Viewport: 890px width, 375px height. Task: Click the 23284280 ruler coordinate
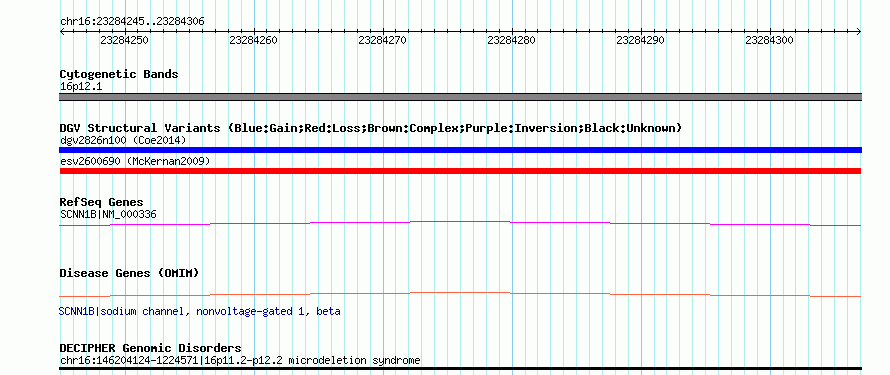[511, 40]
